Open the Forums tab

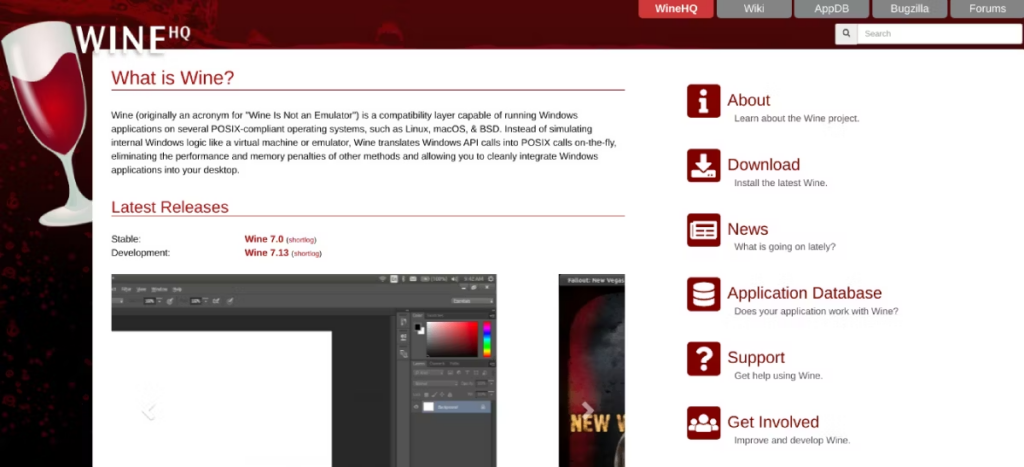pyautogui.click(x=987, y=8)
